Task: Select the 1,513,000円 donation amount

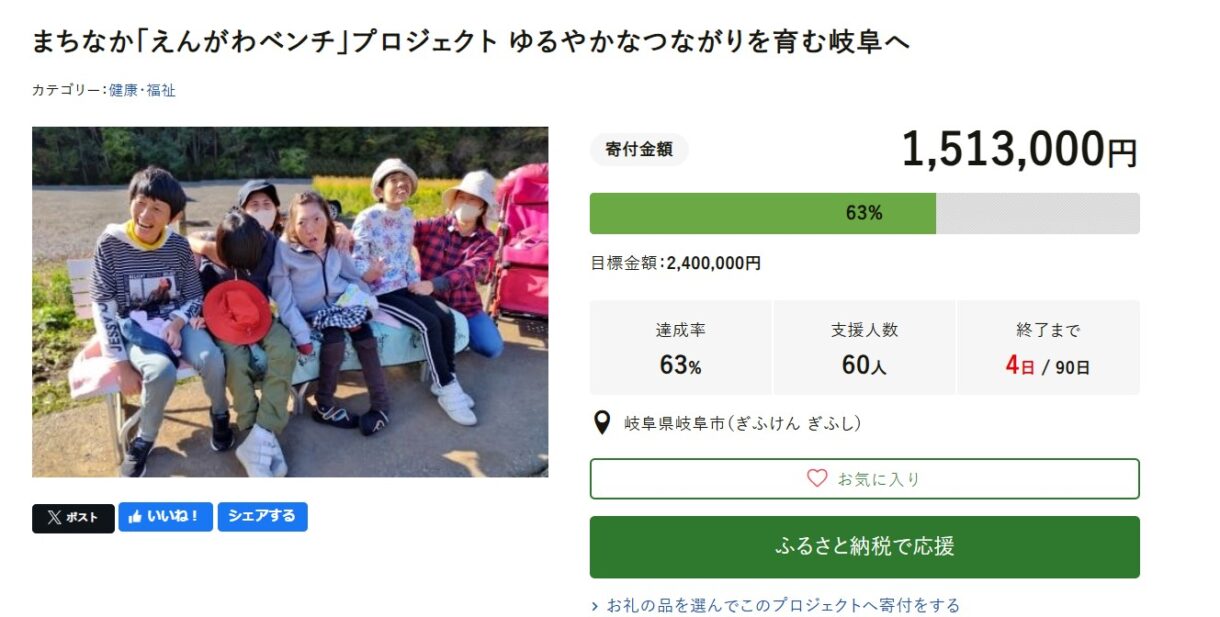Action: (x=1019, y=150)
